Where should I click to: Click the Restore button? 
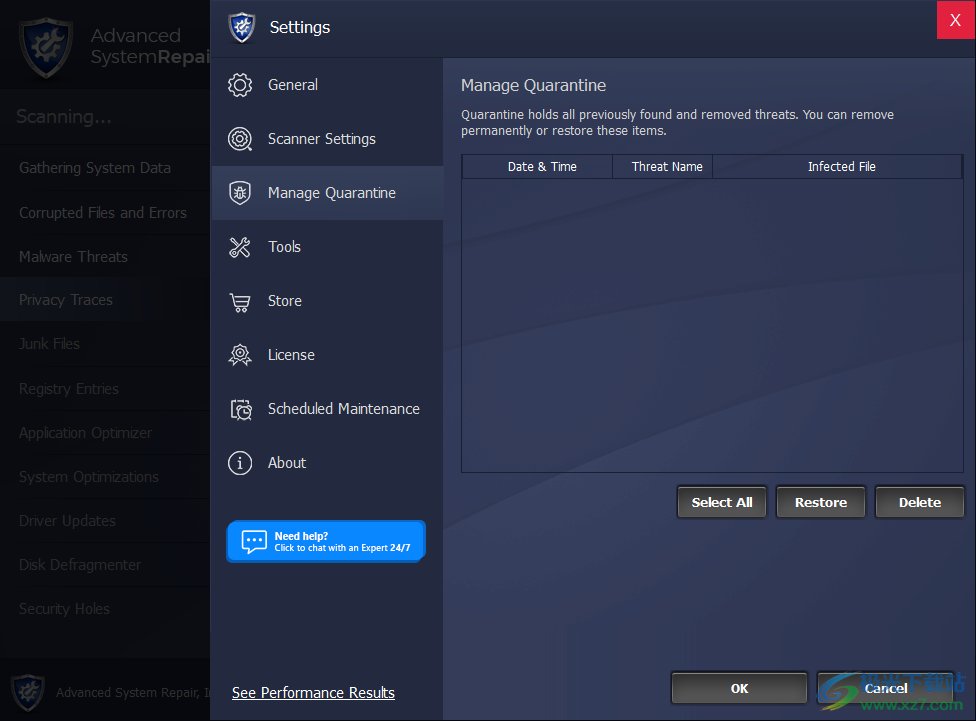click(821, 502)
